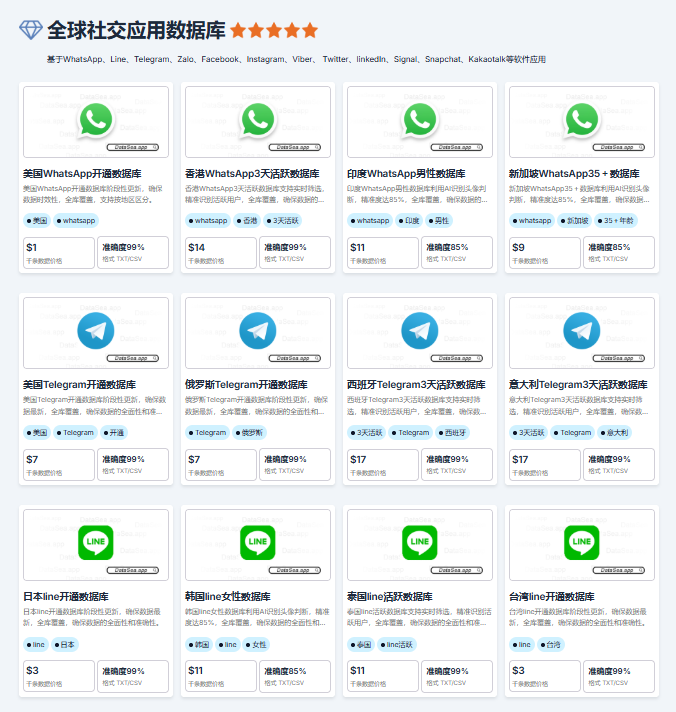Click Telegram icon on 西班牙Telegram3天活跃 card
This screenshot has height=712, width=676.
[420, 331]
